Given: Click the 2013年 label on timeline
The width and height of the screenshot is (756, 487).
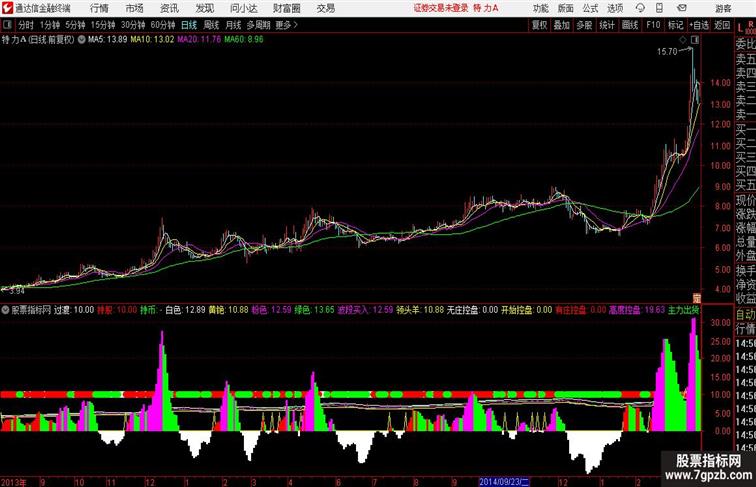Looking at the screenshot, I should [14, 482].
